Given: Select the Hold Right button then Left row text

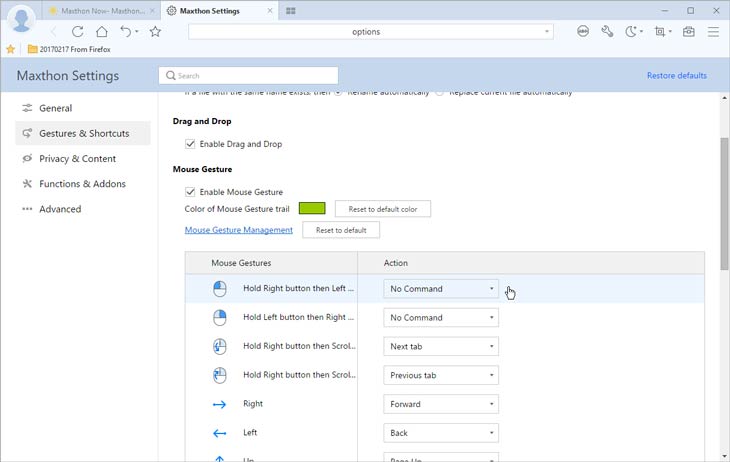Looking at the screenshot, I should pos(298,288).
